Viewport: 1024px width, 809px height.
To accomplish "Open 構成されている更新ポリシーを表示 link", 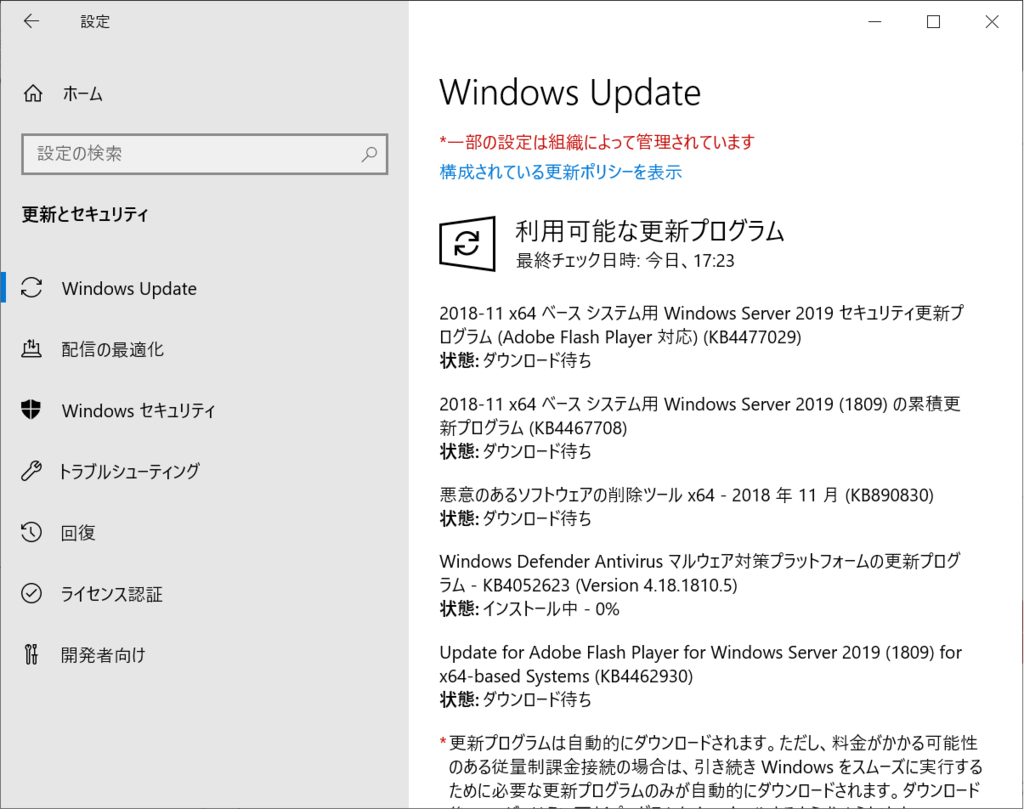I will click(560, 172).
